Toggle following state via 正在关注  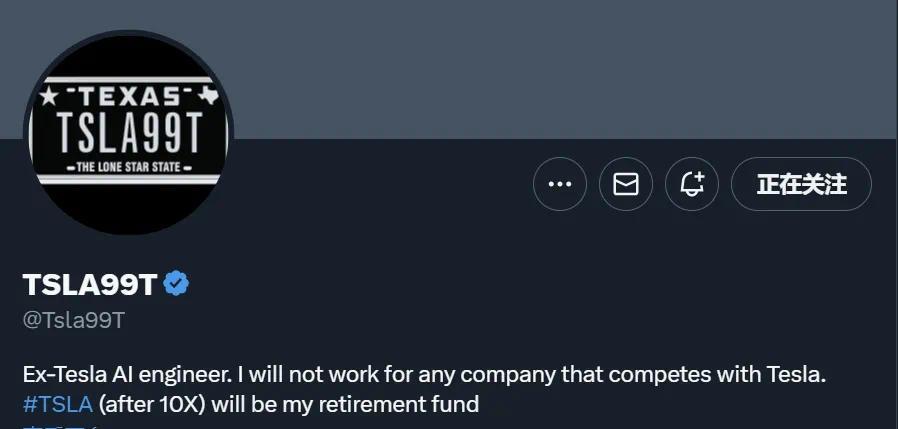pos(801,184)
